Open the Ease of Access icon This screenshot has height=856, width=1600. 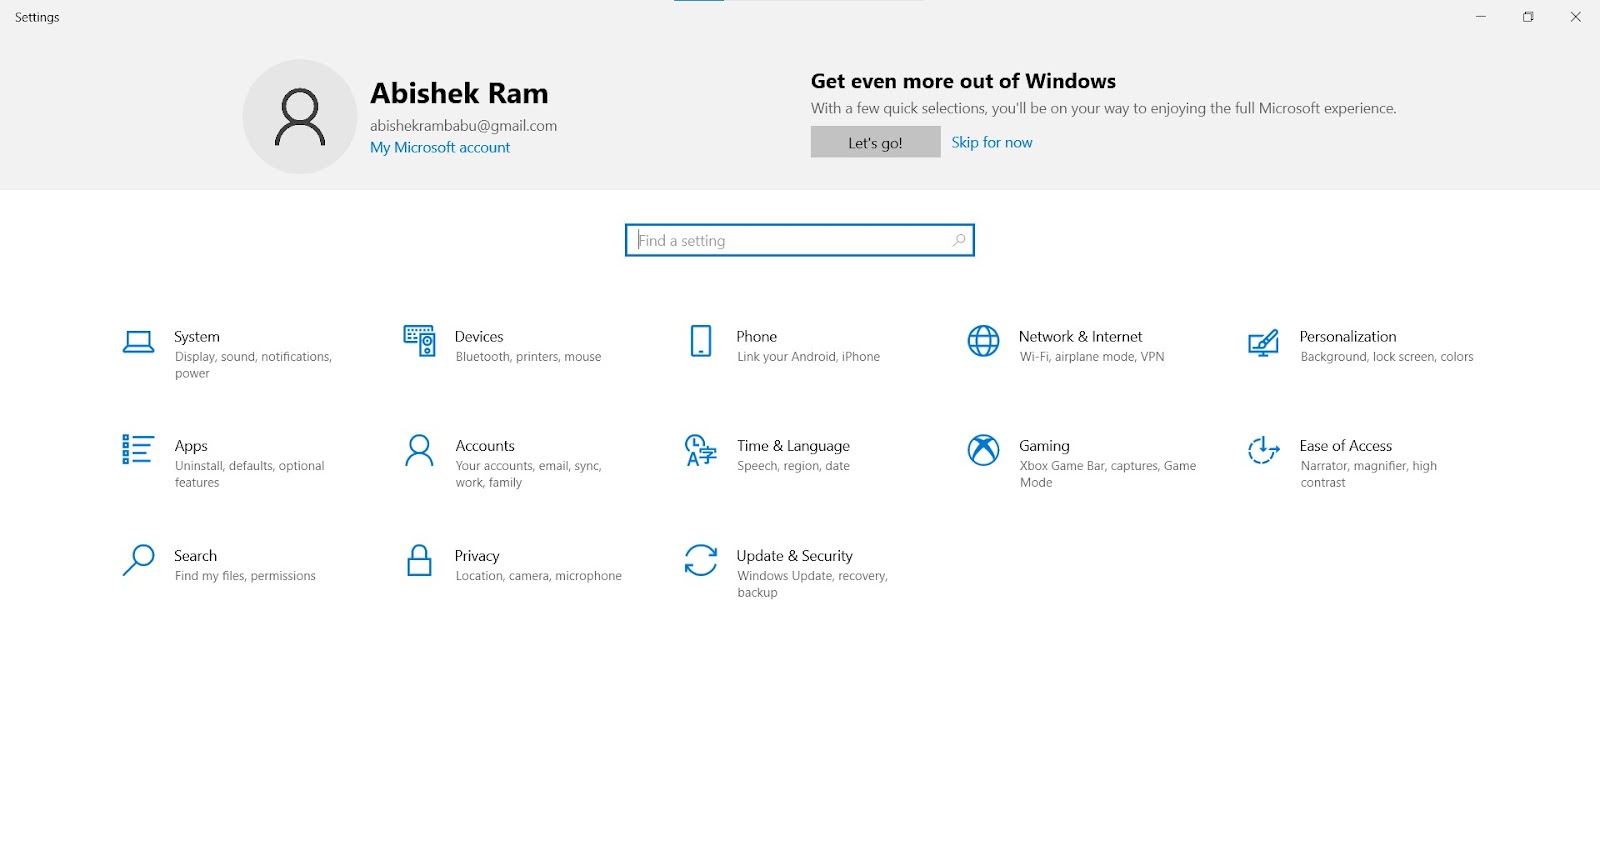[x=1263, y=450]
